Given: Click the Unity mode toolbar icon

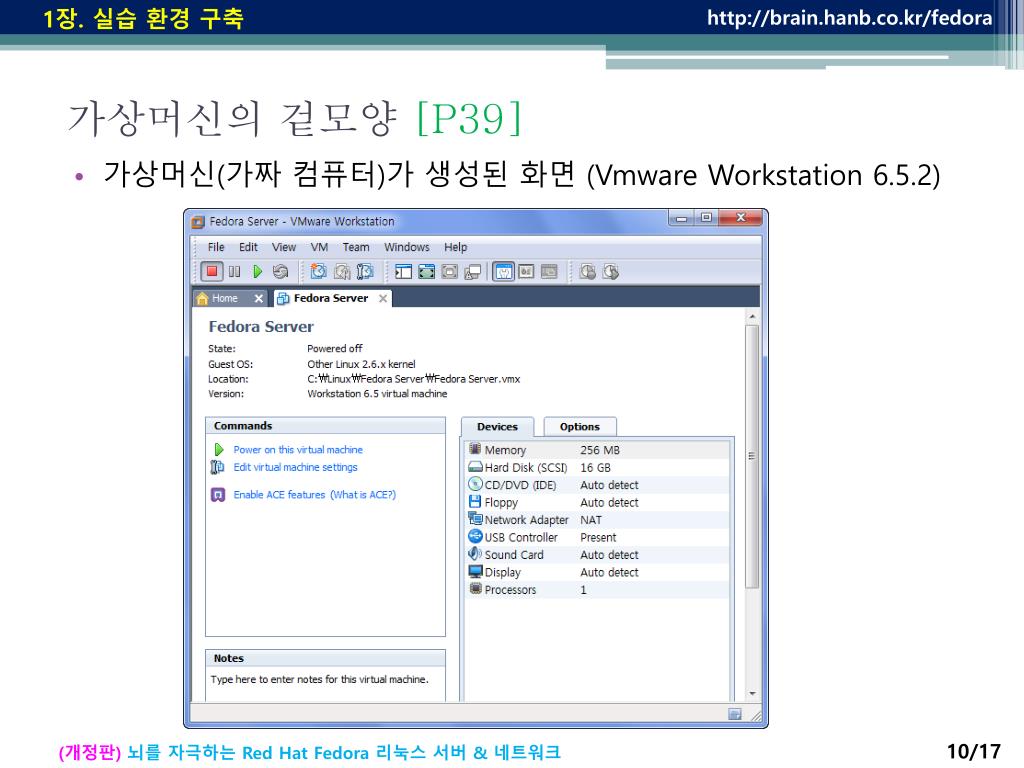Looking at the screenshot, I should pyautogui.click(x=472, y=272).
